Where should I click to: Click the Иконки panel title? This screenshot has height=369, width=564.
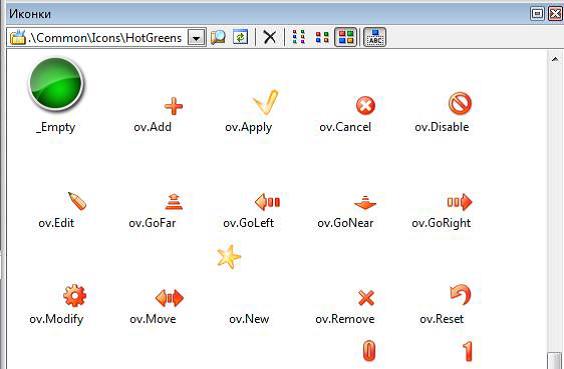coord(30,14)
